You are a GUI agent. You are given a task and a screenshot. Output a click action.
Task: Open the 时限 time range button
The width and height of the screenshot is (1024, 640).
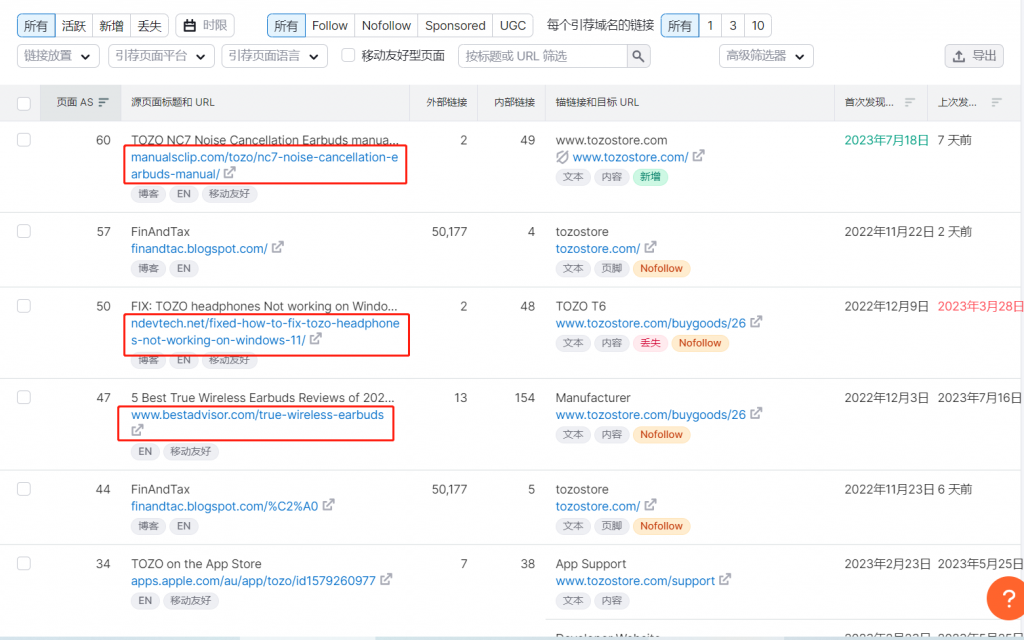[x=205, y=25]
